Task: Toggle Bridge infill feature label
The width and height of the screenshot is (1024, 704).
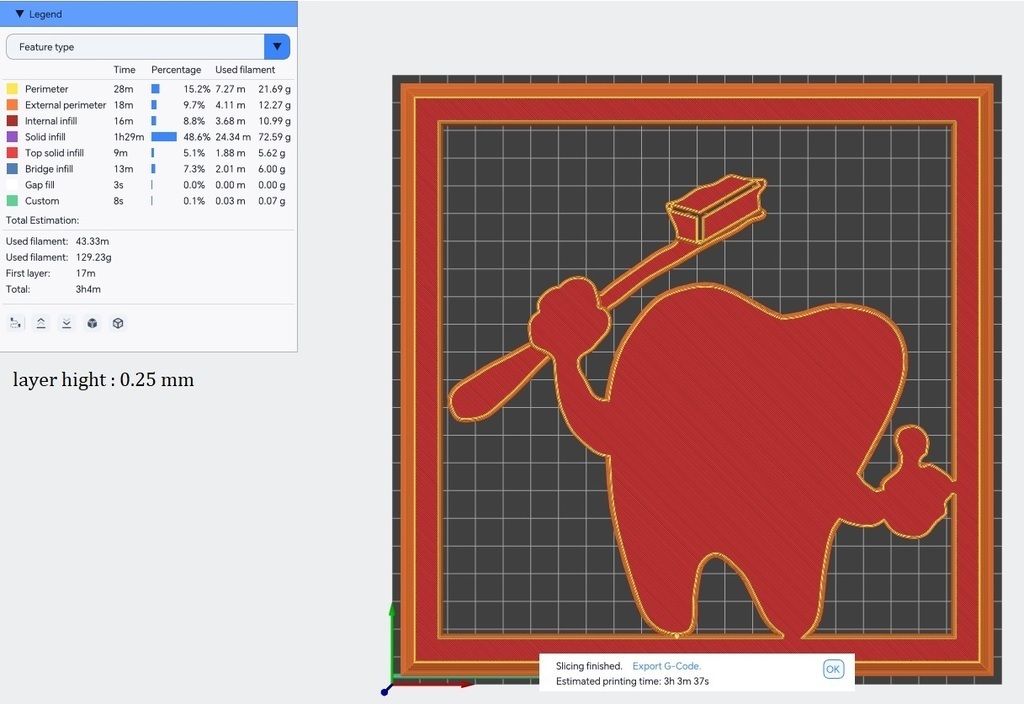Action: click(49, 168)
